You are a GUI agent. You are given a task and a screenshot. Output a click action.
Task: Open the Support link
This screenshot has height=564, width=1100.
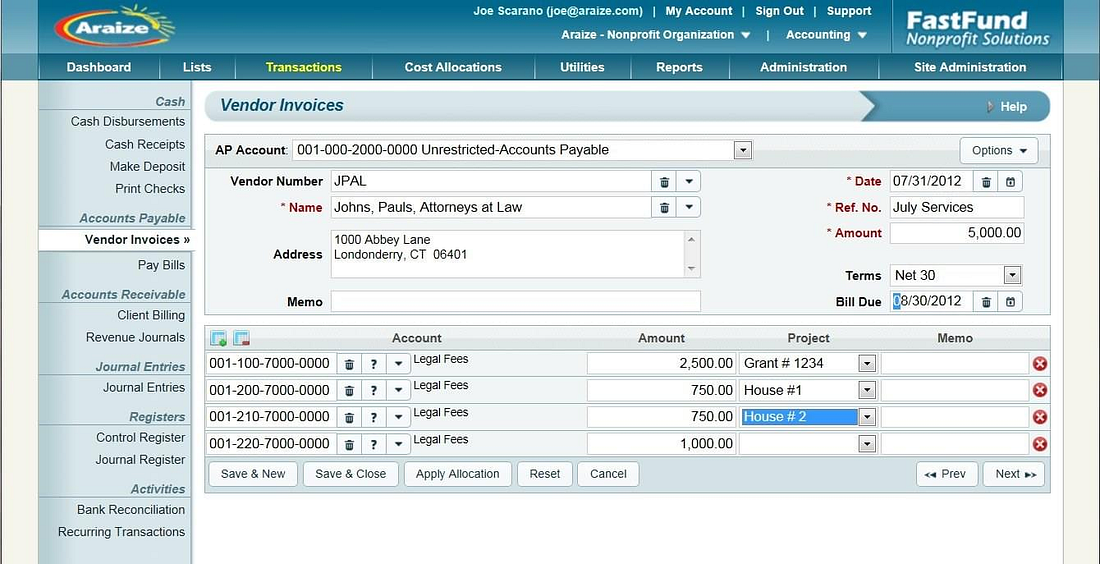click(x=849, y=11)
